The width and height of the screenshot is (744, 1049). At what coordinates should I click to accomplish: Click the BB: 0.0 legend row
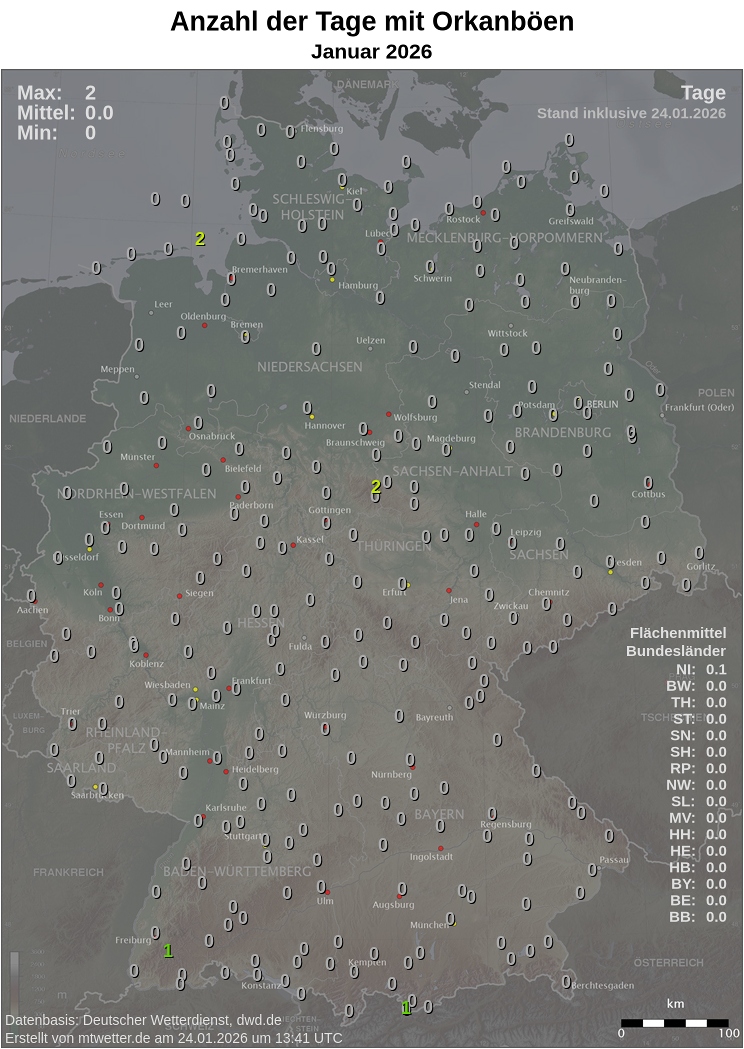click(x=697, y=916)
